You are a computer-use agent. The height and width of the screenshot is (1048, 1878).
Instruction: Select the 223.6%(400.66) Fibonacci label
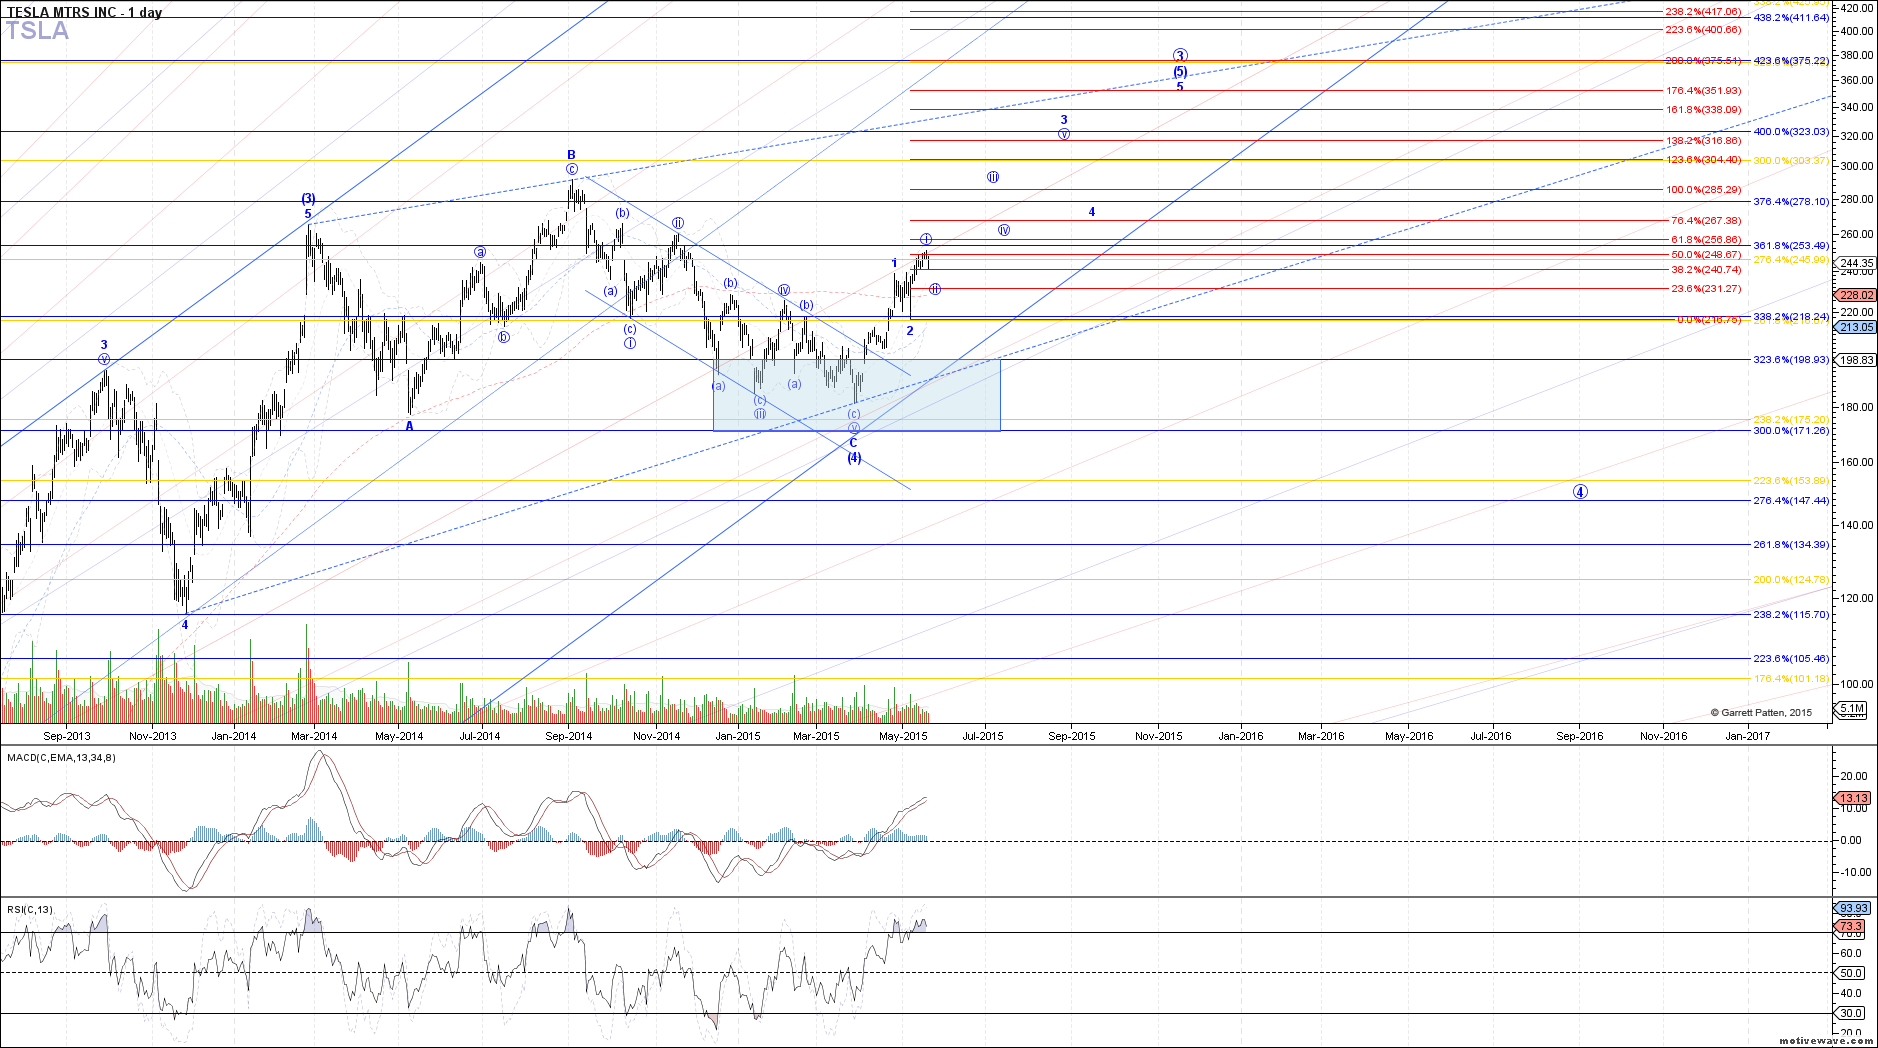(1703, 30)
